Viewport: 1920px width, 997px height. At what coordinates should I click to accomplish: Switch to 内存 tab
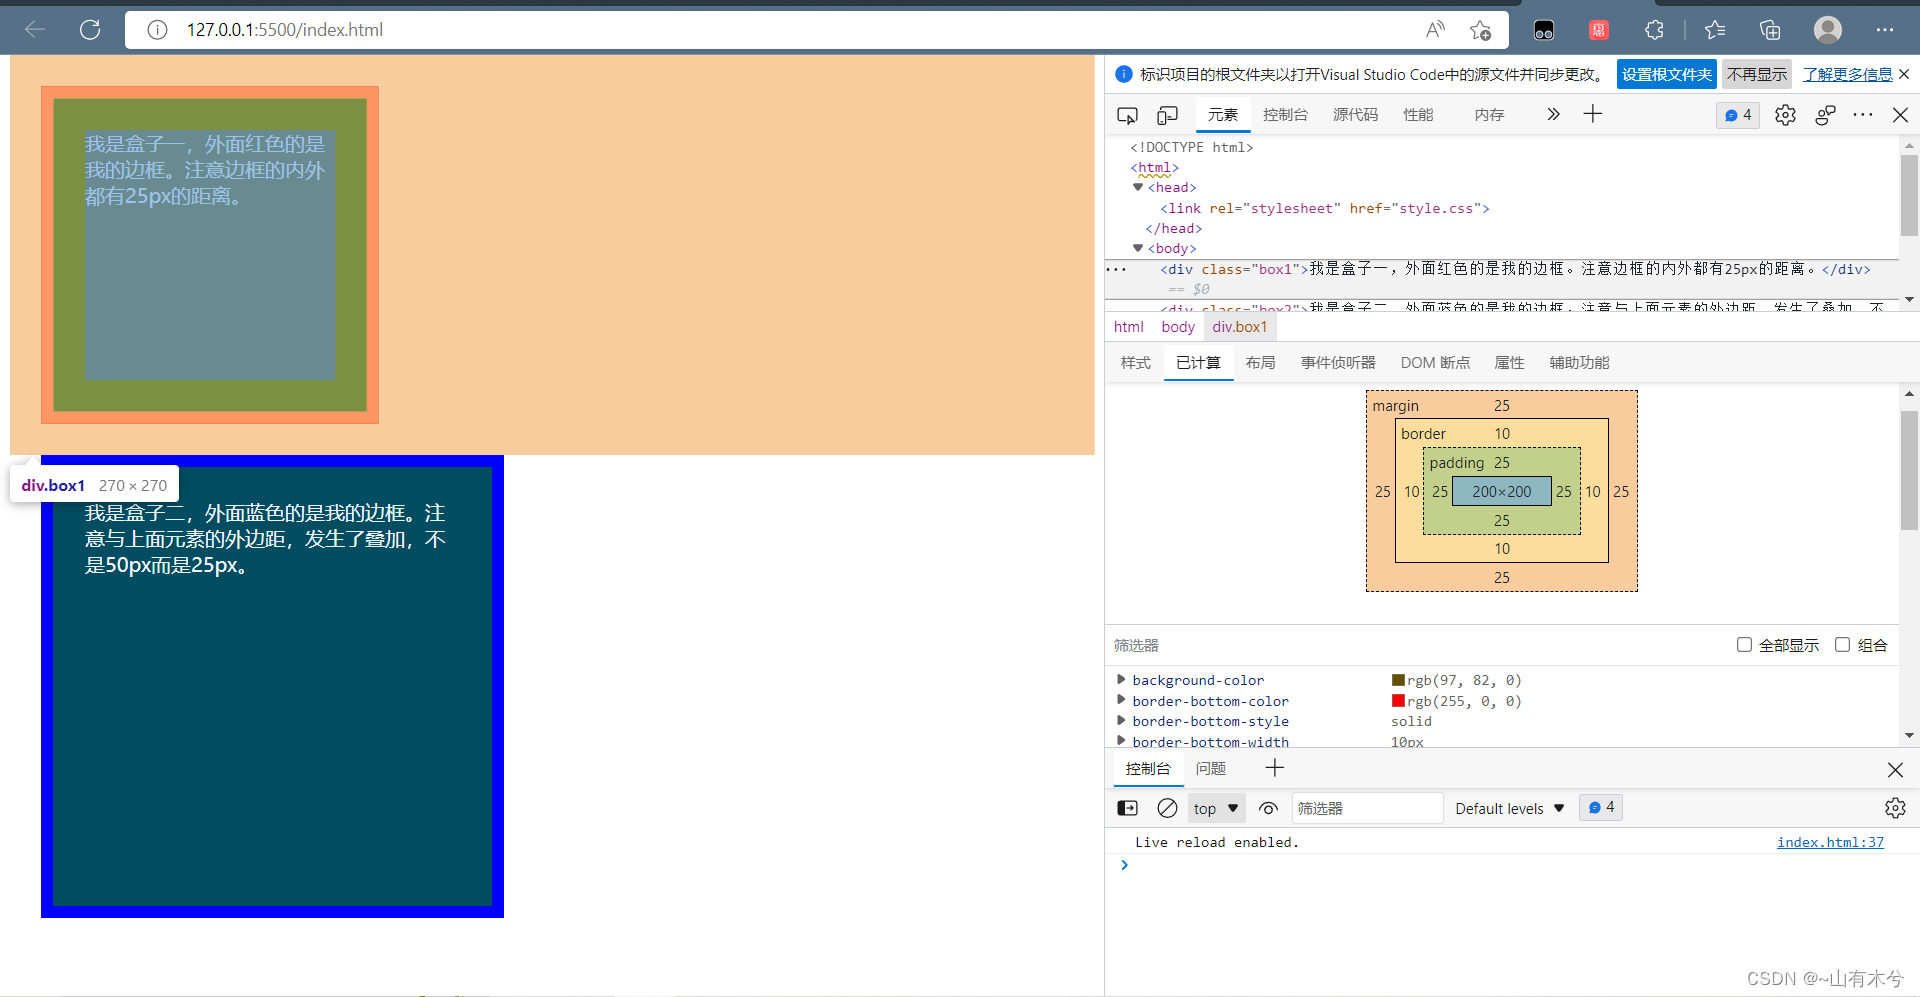1489,115
